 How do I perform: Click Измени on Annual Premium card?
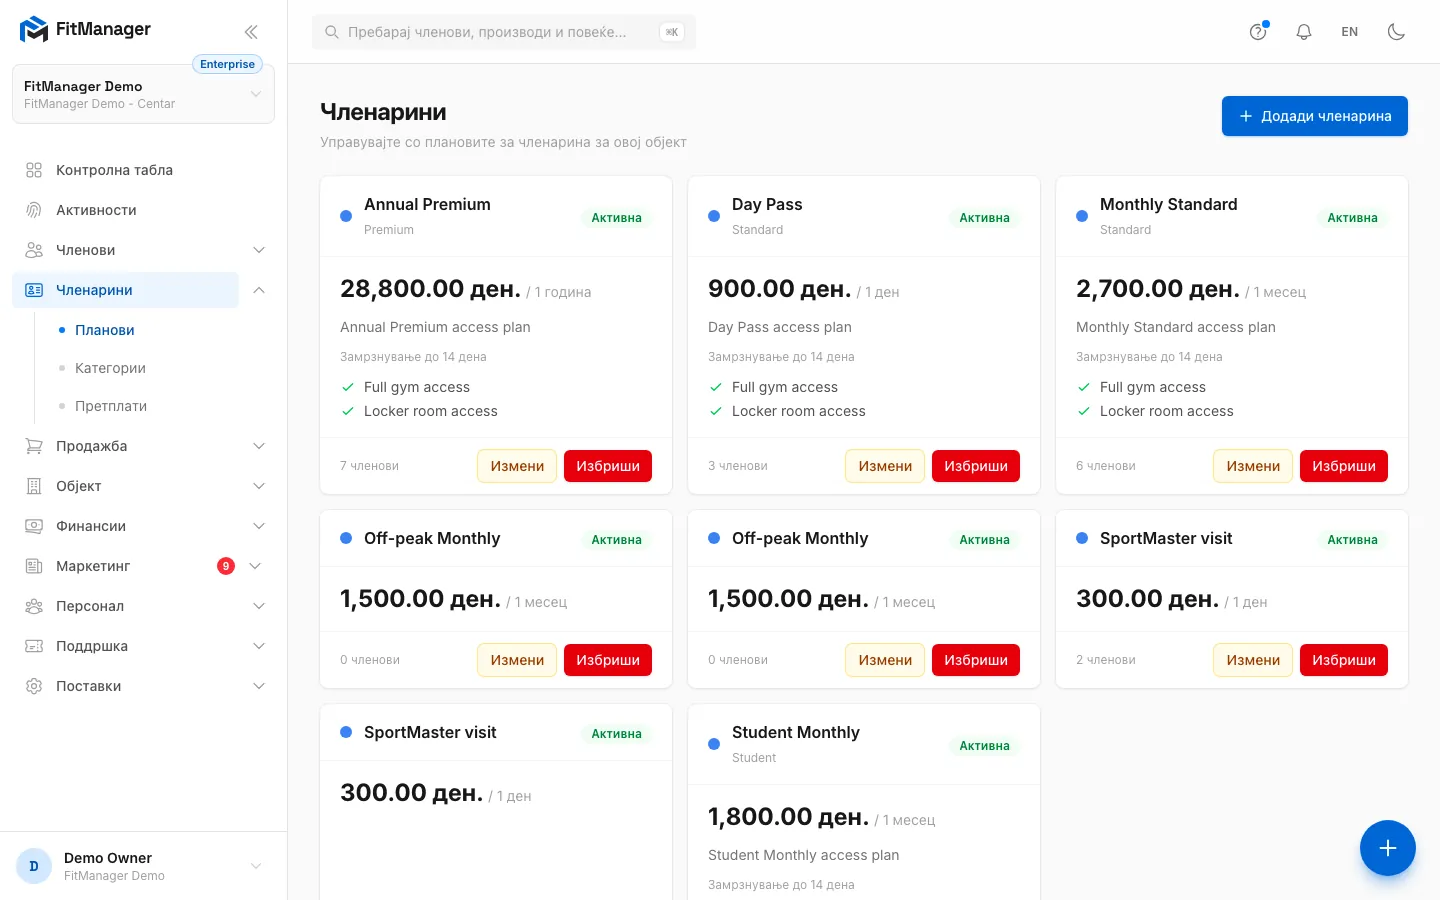point(517,466)
